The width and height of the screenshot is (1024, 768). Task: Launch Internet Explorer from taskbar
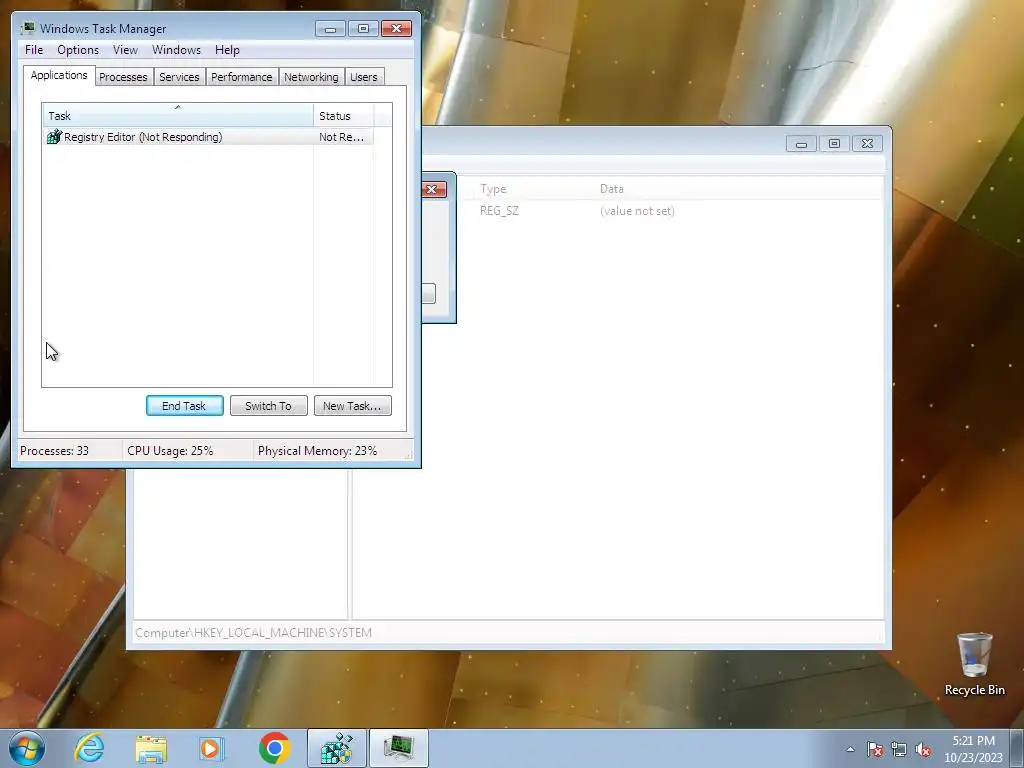[89, 748]
